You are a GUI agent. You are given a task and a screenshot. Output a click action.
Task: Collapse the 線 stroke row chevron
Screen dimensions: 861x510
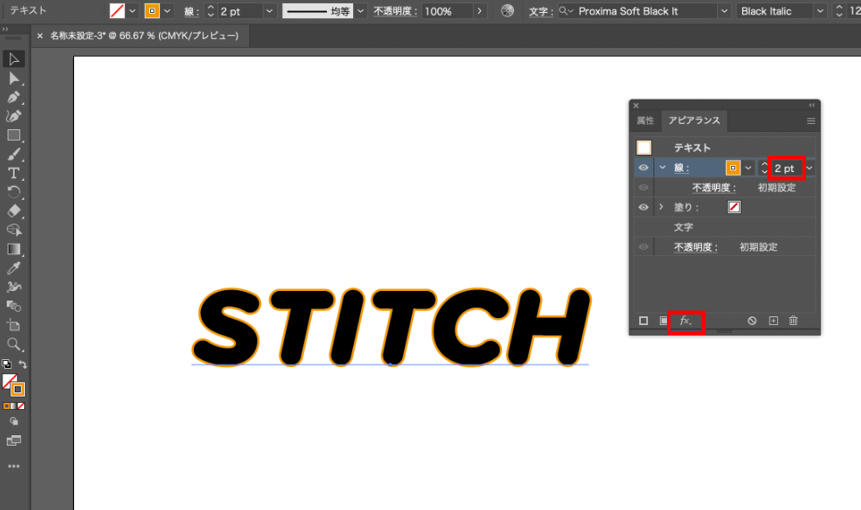click(663, 167)
